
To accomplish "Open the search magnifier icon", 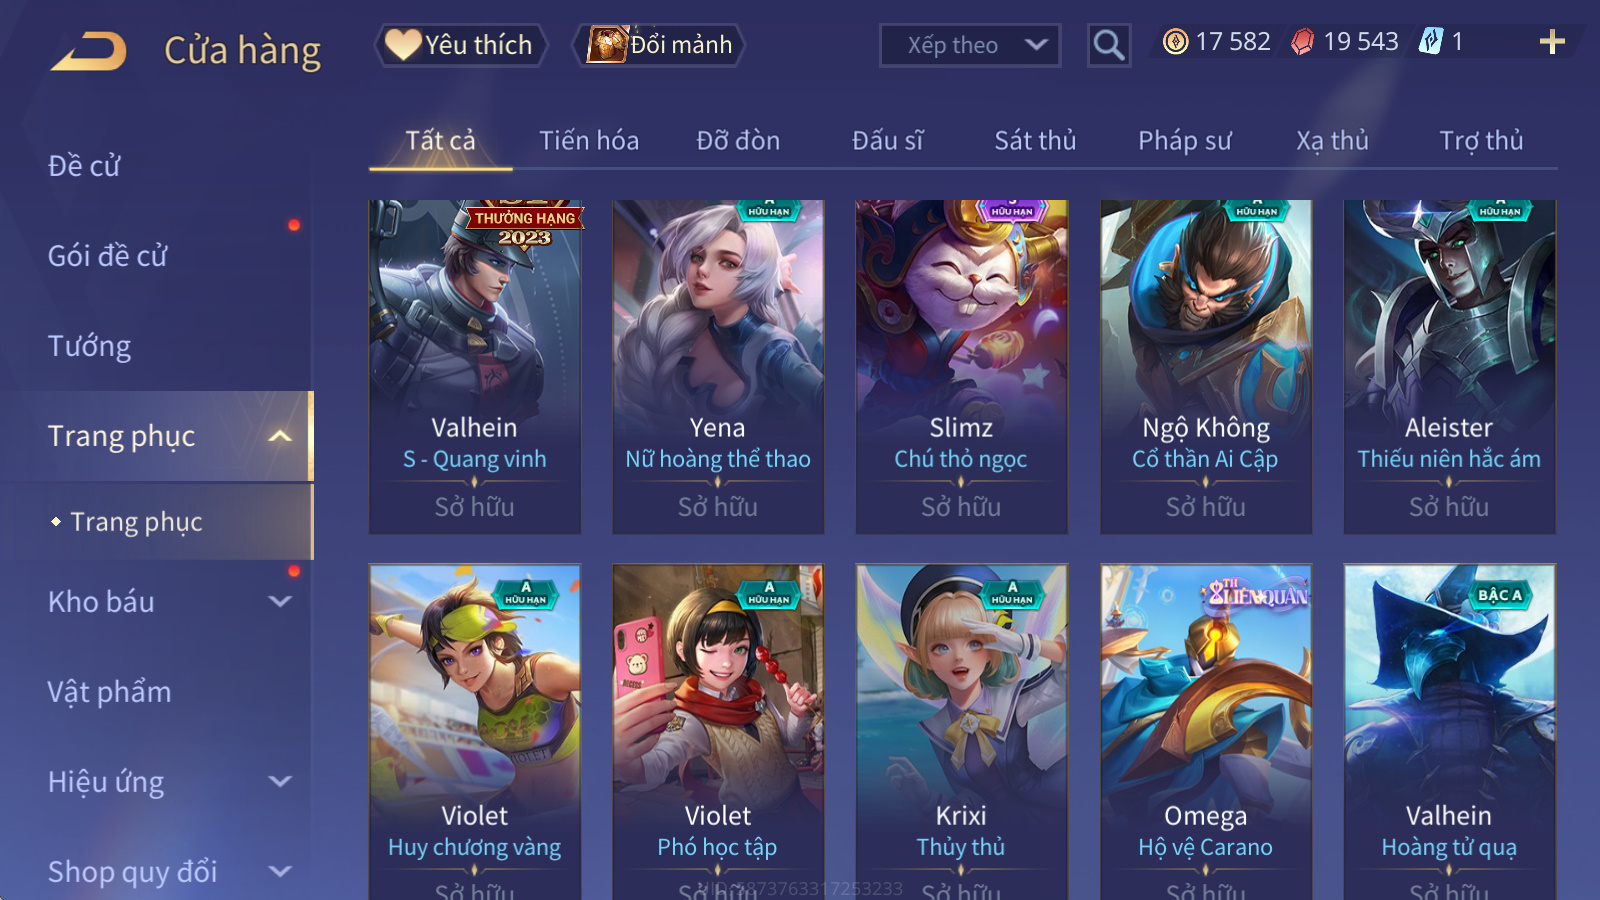I will 1108,45.
